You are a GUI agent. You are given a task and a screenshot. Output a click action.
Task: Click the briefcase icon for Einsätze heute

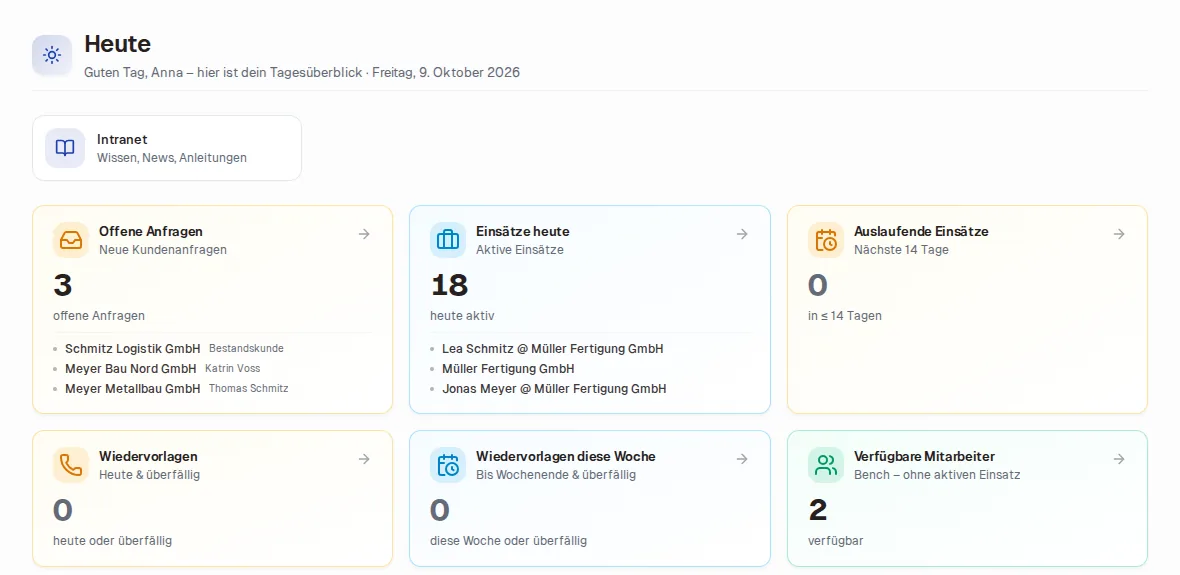[448, 240]
